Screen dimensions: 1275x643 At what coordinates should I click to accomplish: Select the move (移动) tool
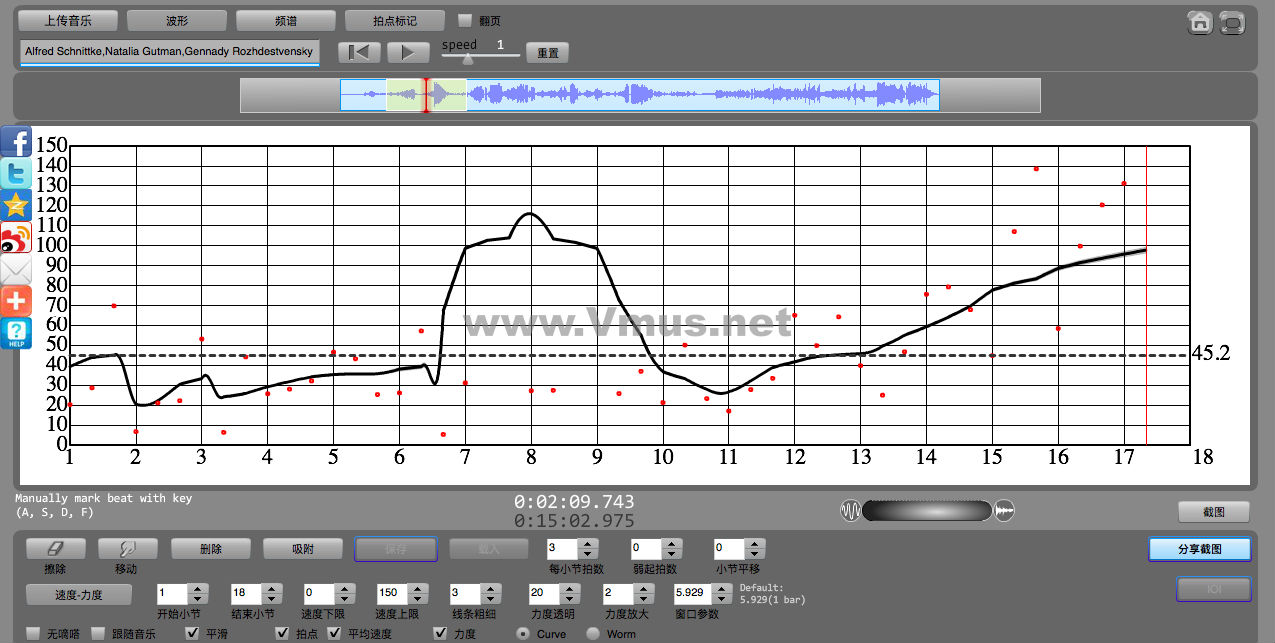127,549
